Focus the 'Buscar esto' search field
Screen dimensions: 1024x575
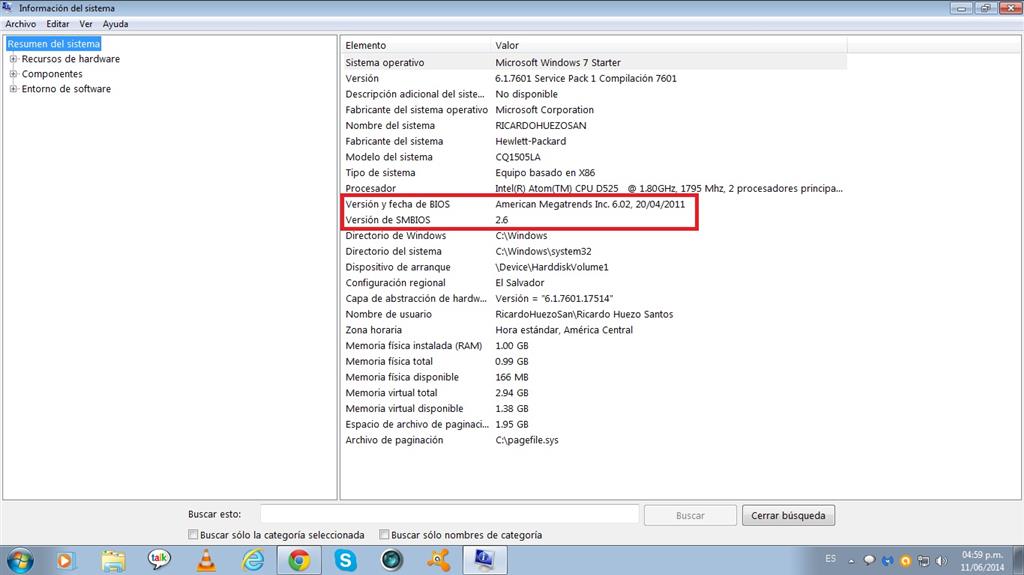pyautogui.click(x=449, y=514)
